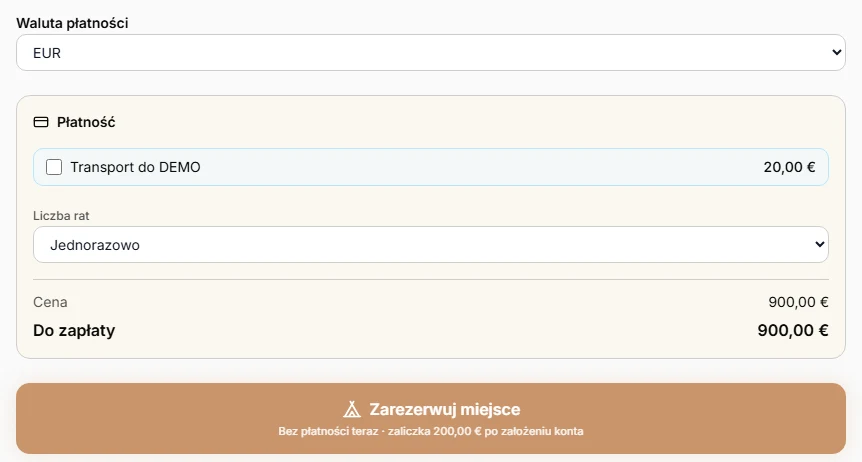Click the 20,00 € transport price
The image size is (862, 462).
(x=789, y=167)
